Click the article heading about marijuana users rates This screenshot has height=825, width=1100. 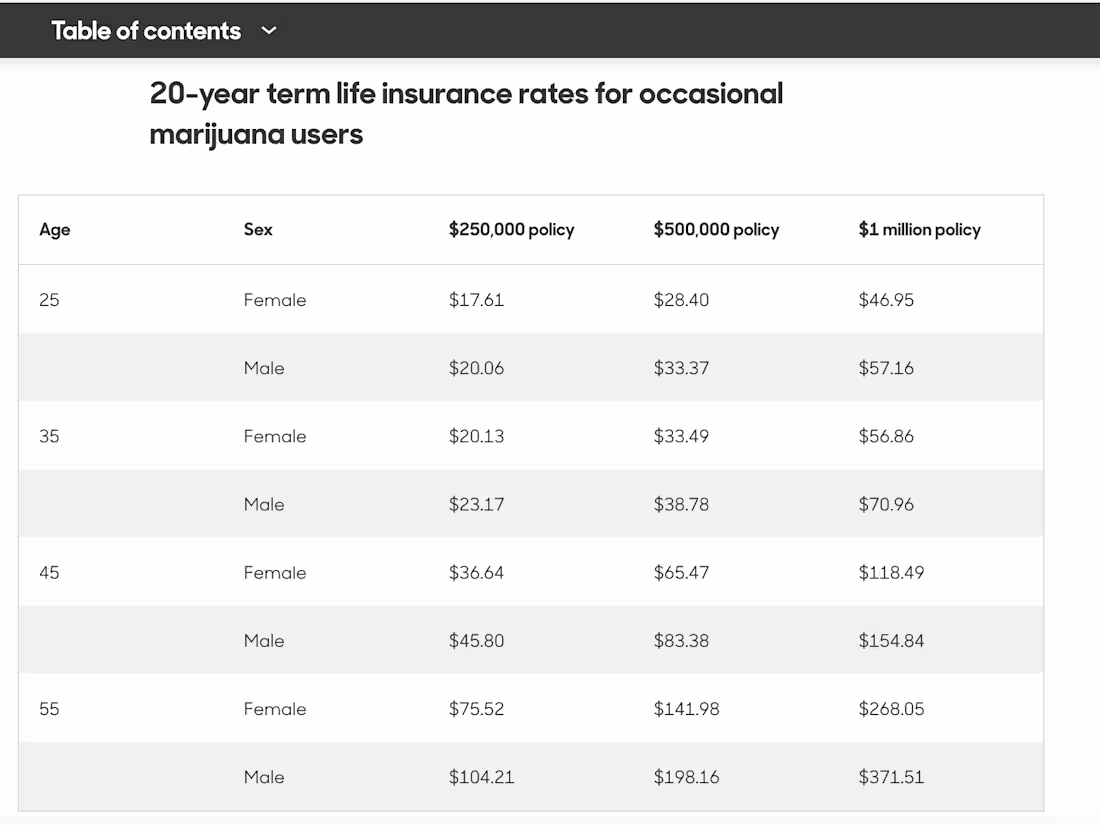[466, 113]
